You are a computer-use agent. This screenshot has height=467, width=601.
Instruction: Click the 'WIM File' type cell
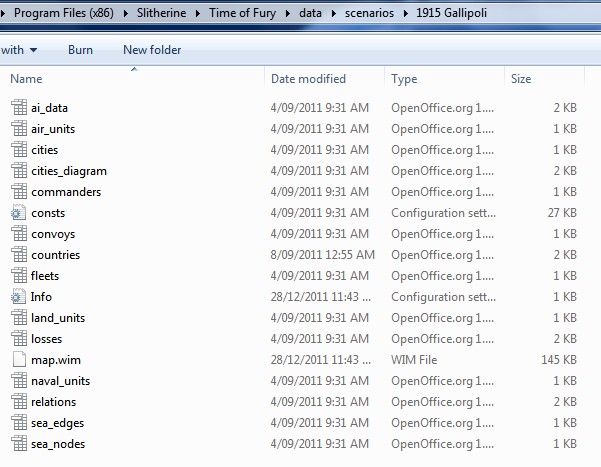[414, 360]
